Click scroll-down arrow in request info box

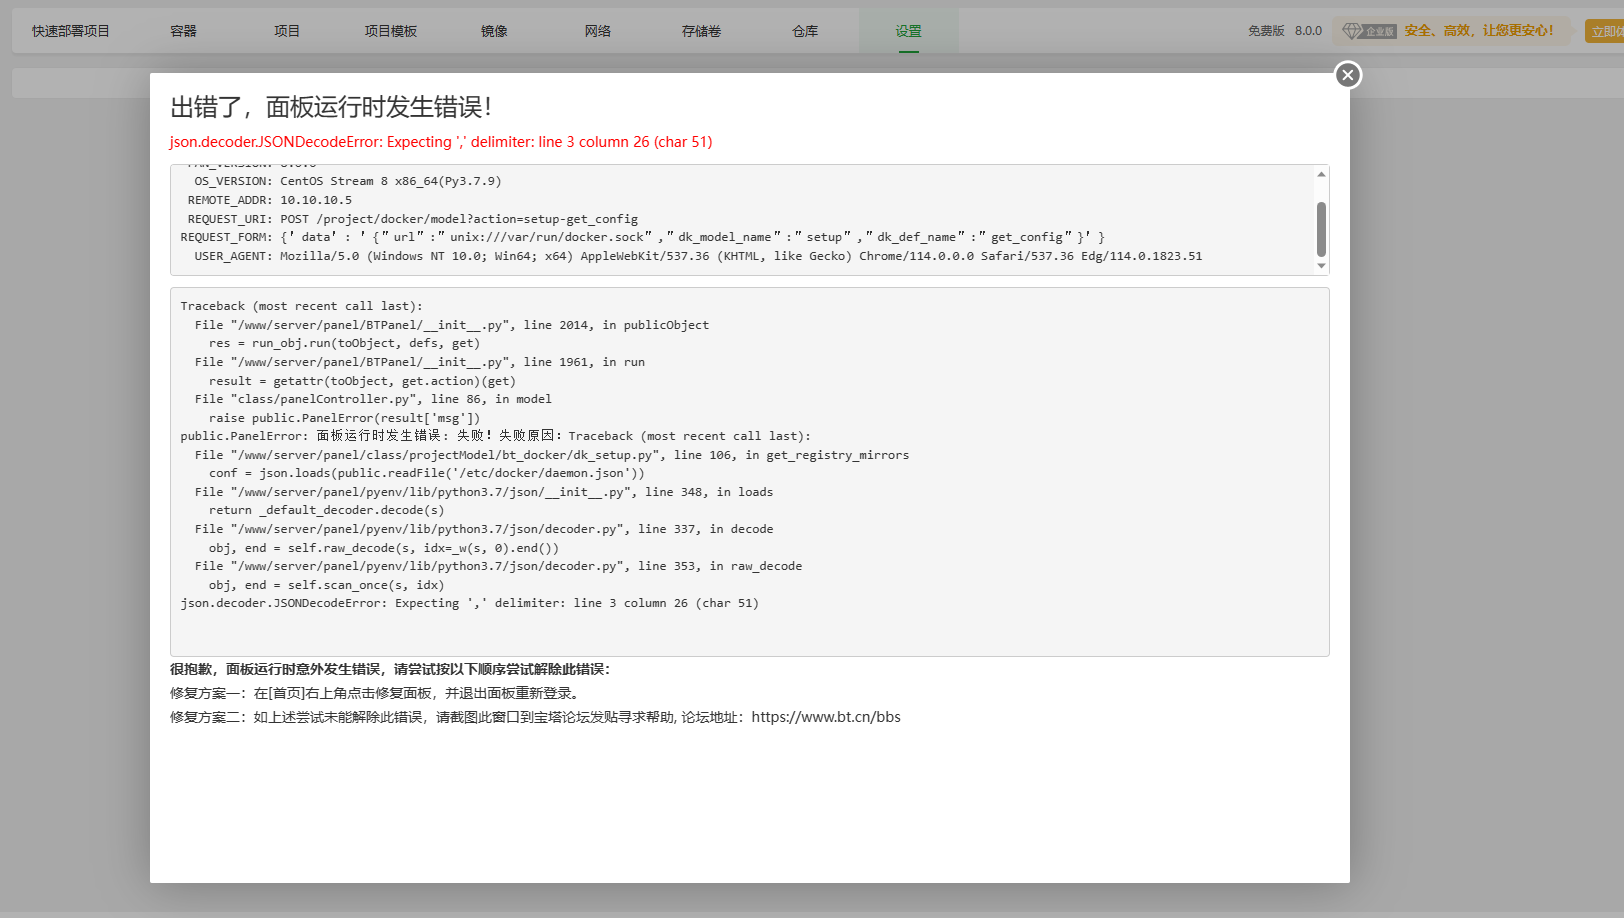coord(1321,266)
